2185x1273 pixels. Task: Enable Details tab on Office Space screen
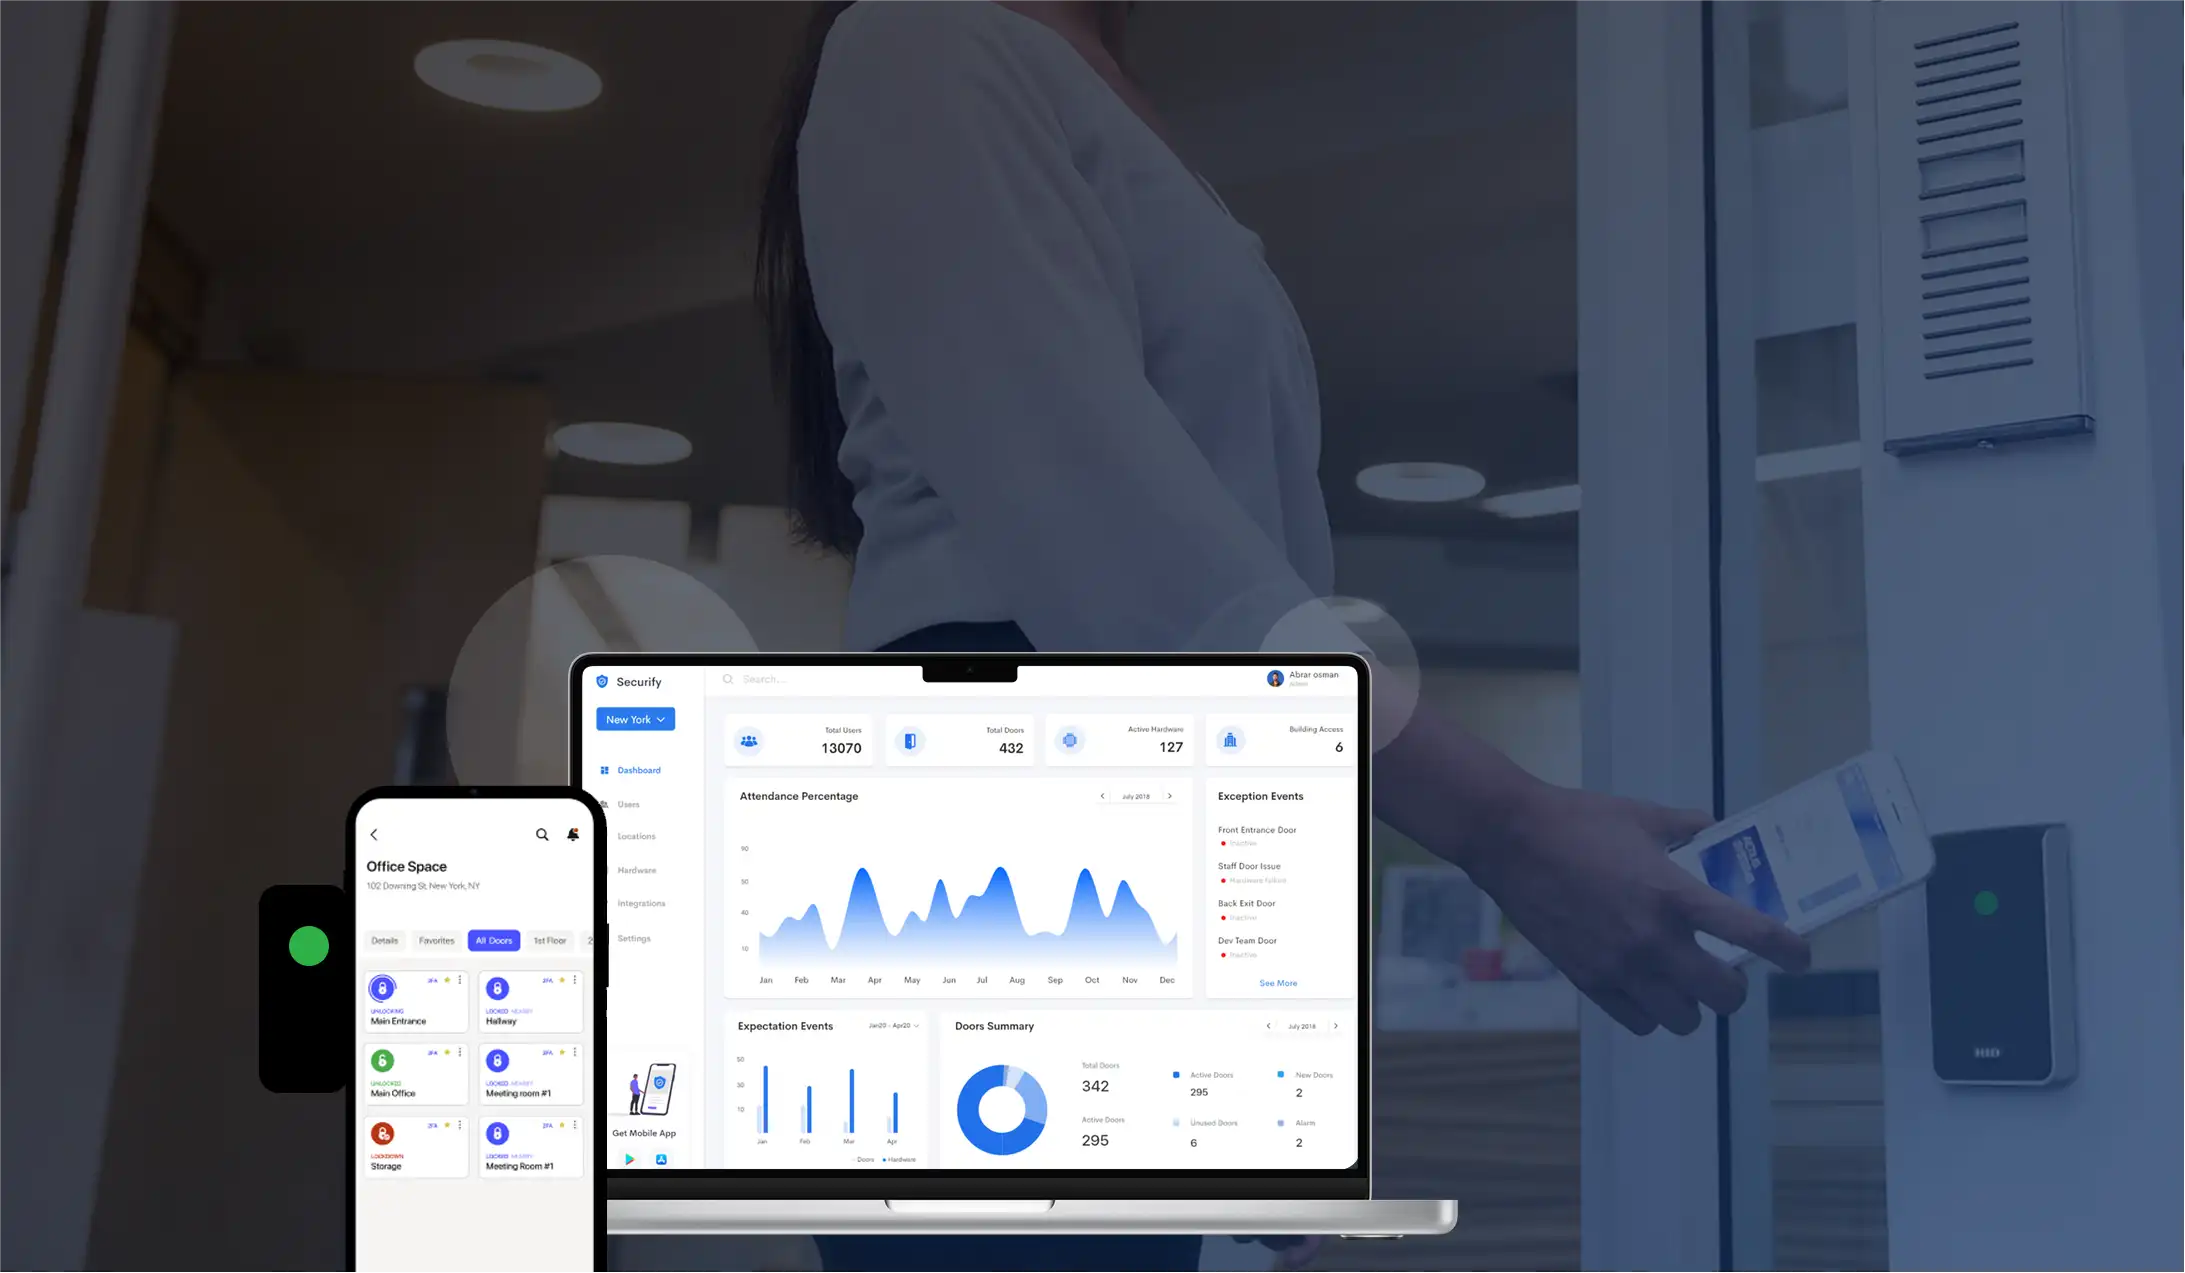tap(383, 940)
